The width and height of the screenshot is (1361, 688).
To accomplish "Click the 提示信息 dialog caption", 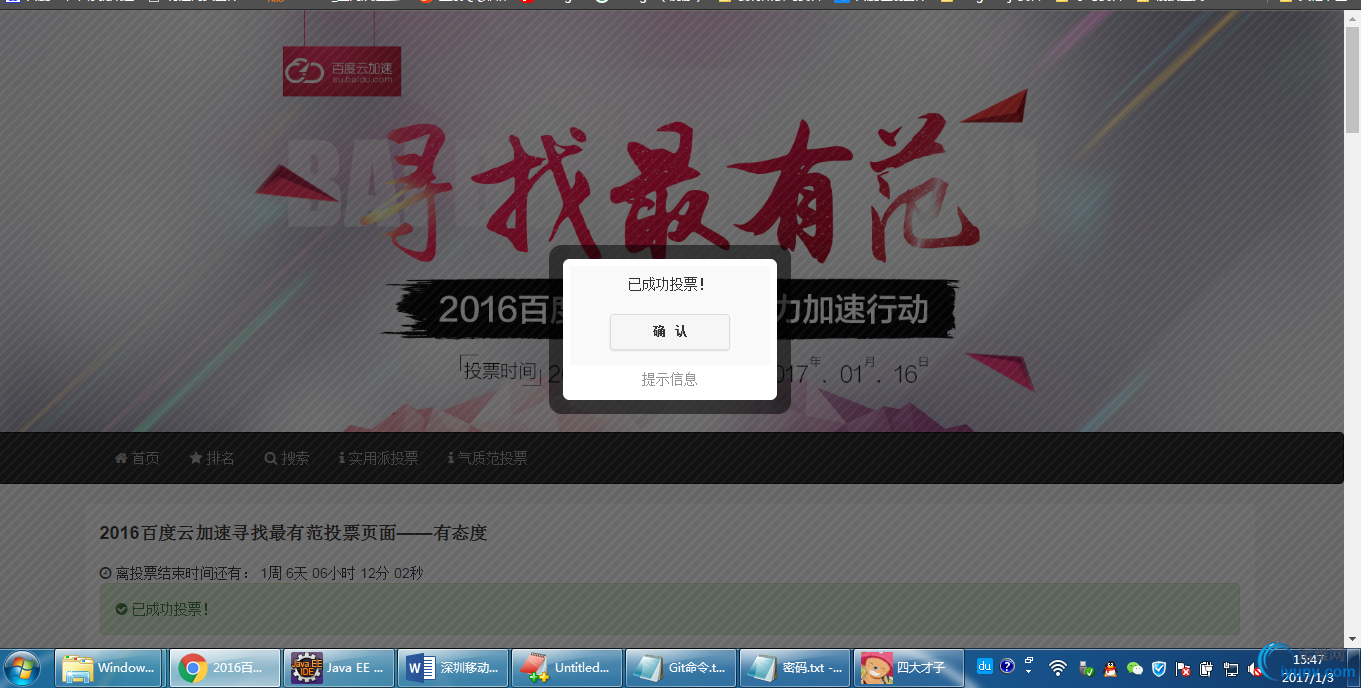I will [670, 380].
